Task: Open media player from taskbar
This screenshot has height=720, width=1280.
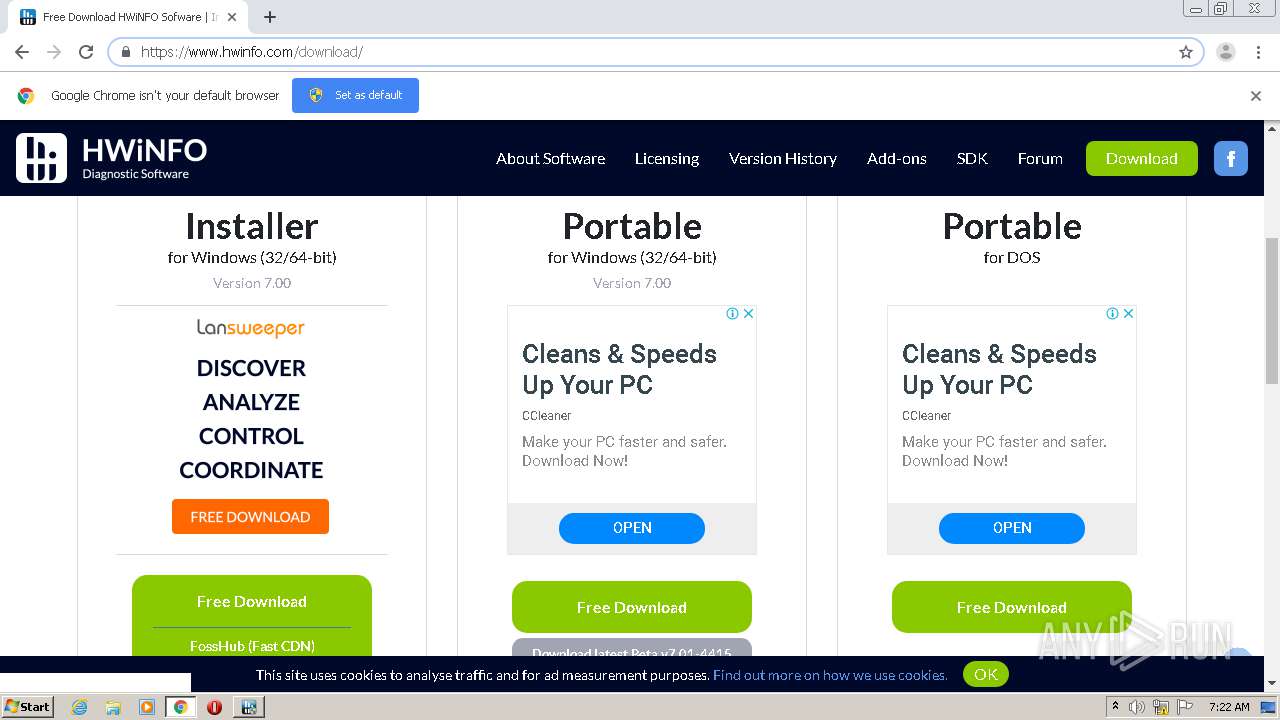Action: pos(147,707)
